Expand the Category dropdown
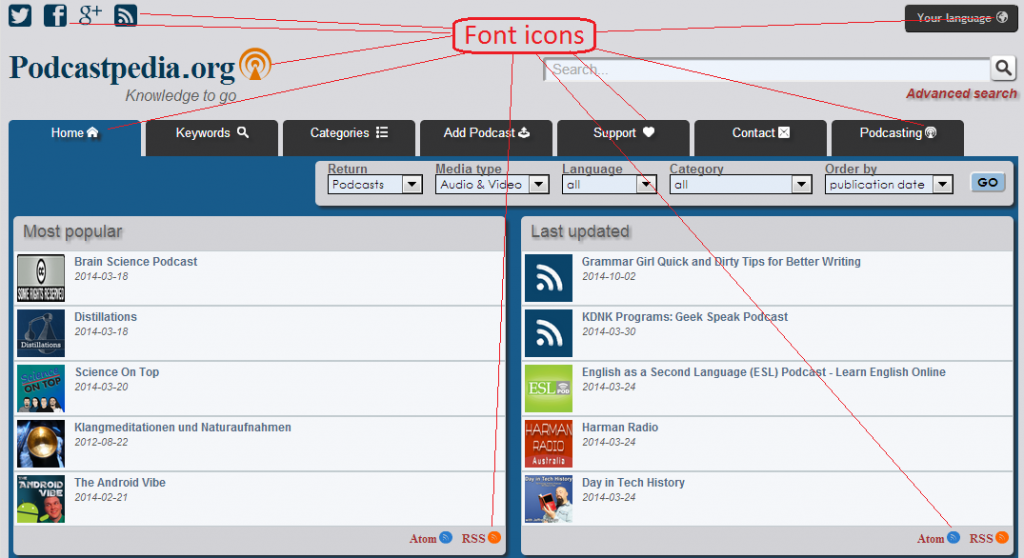The width and height of the screenshot is (1024, 558). coord(740,184)
